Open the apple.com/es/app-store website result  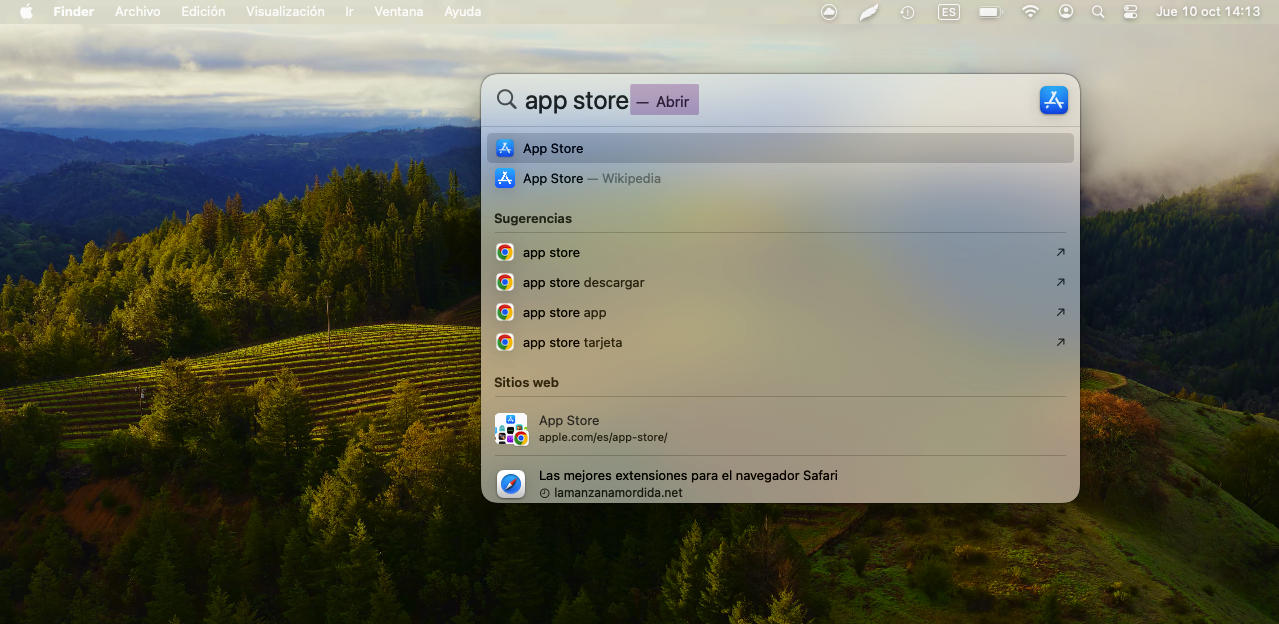click(x=602, y=429)
